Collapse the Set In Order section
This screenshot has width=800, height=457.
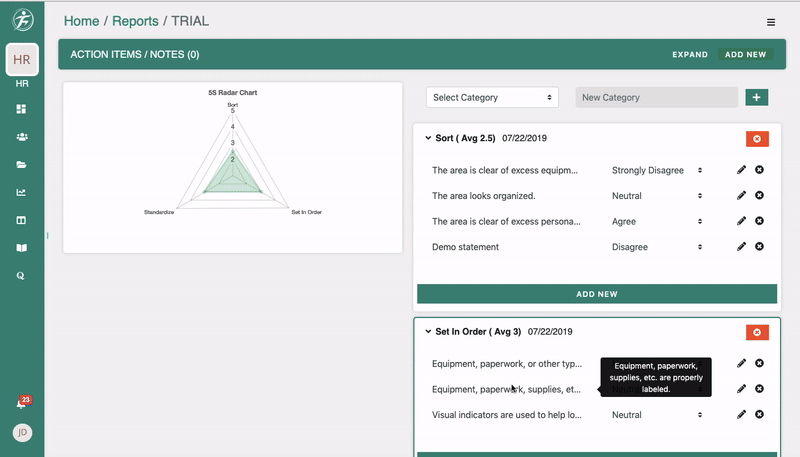pos(428,331)
